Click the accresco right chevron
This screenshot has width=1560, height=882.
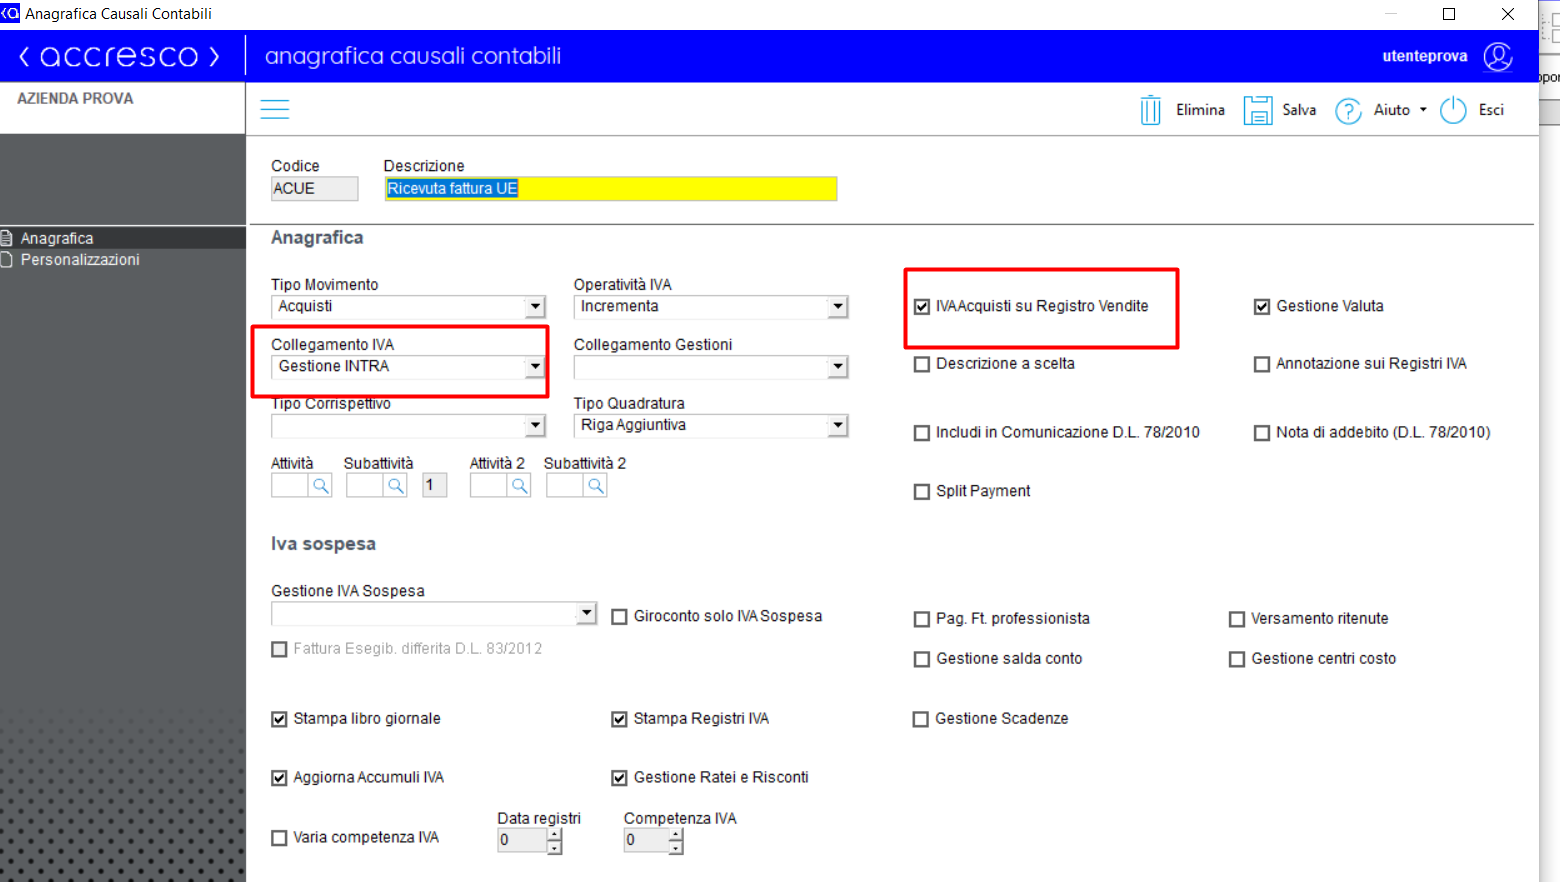(213, 57)
